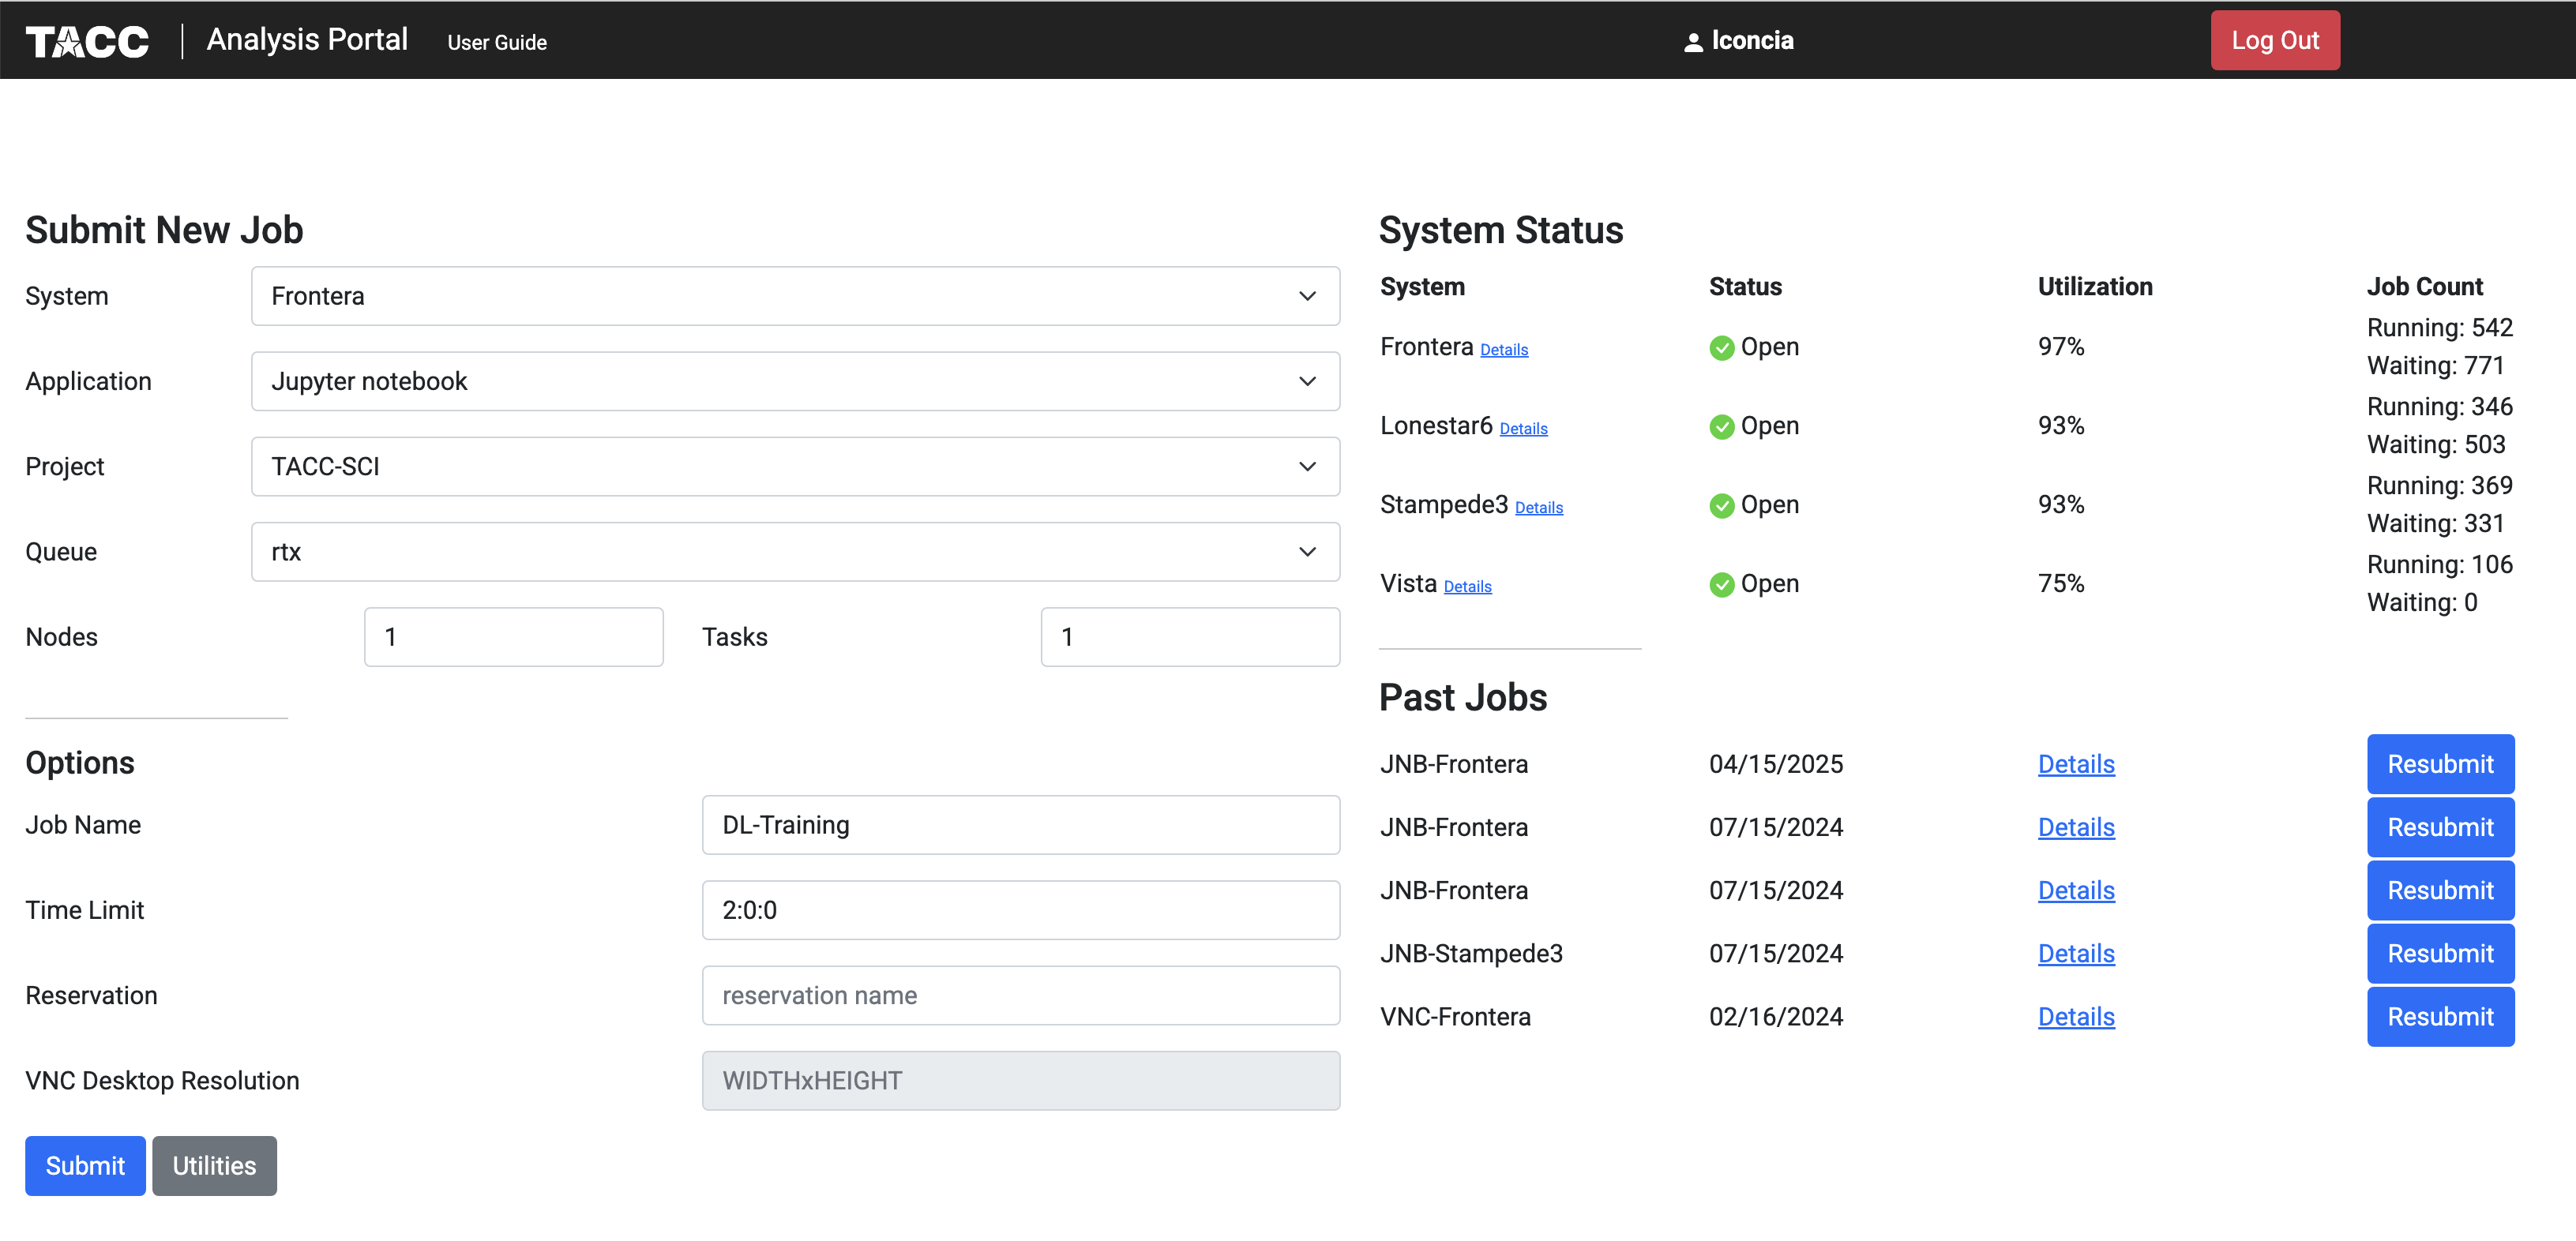
Task: Click the 'System Status' heading
Action: [x=1501, y=231]
